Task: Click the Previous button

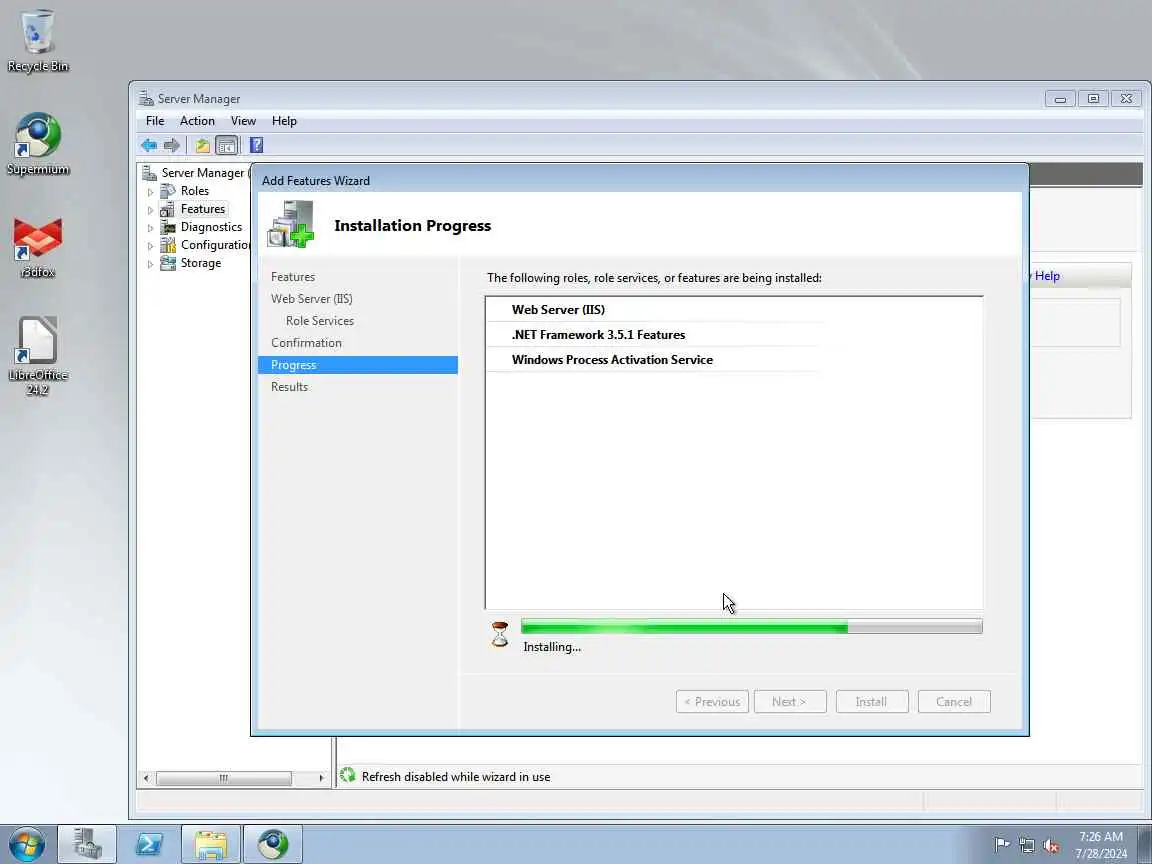Action: pyautogui.click(x=712, y=702)
